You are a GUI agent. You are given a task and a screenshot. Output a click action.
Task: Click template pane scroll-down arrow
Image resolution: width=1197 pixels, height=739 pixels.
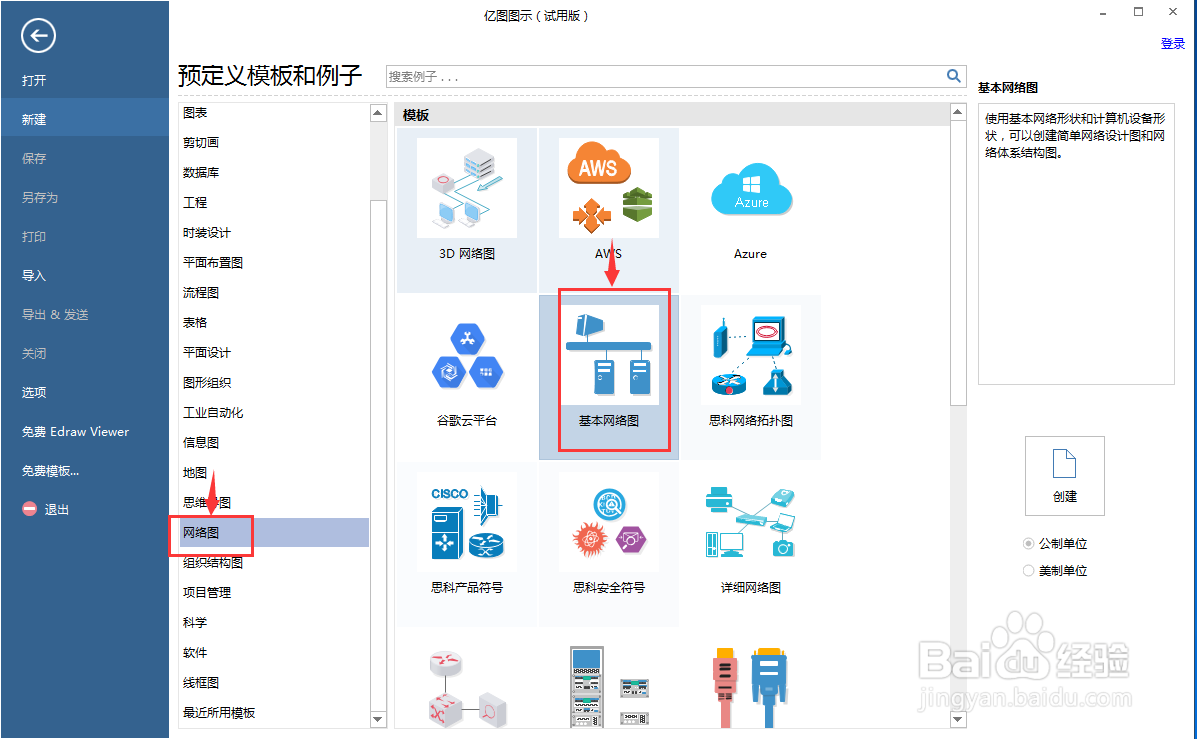tap(958, 718)
